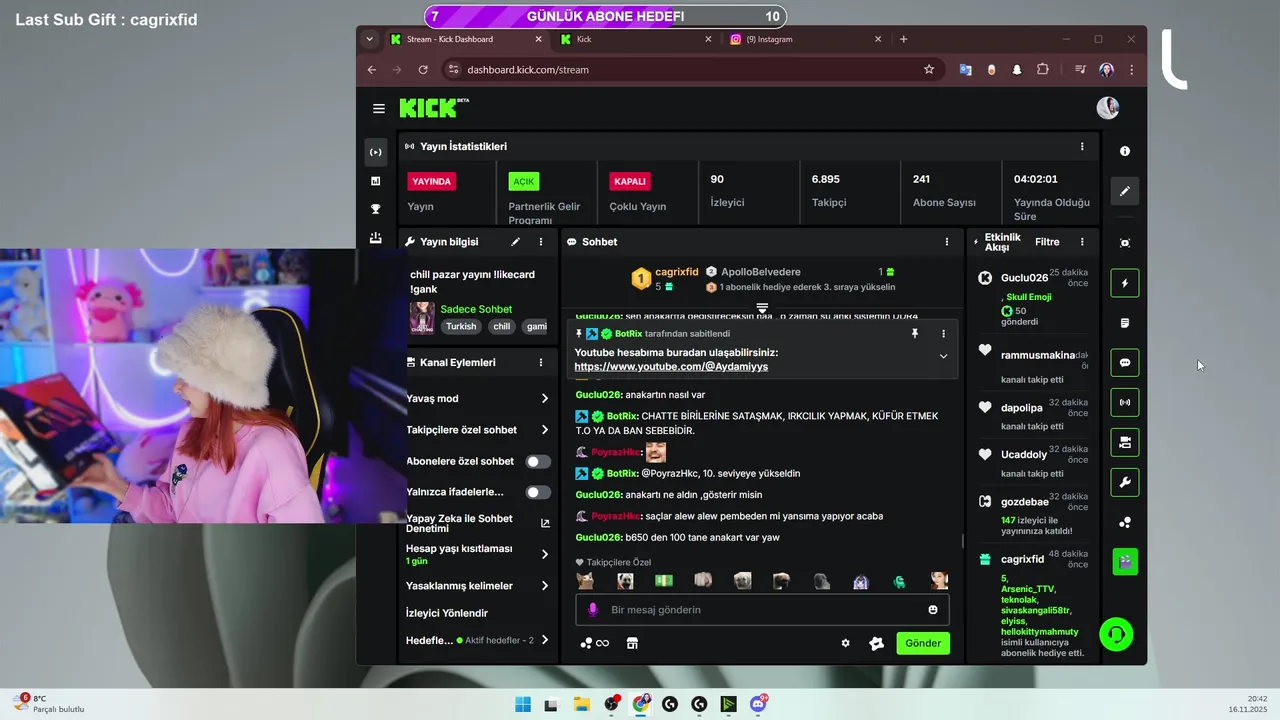Open Yayın bilgisi three-dot menu
The image size is (1280, 720).
coord(541,242)
